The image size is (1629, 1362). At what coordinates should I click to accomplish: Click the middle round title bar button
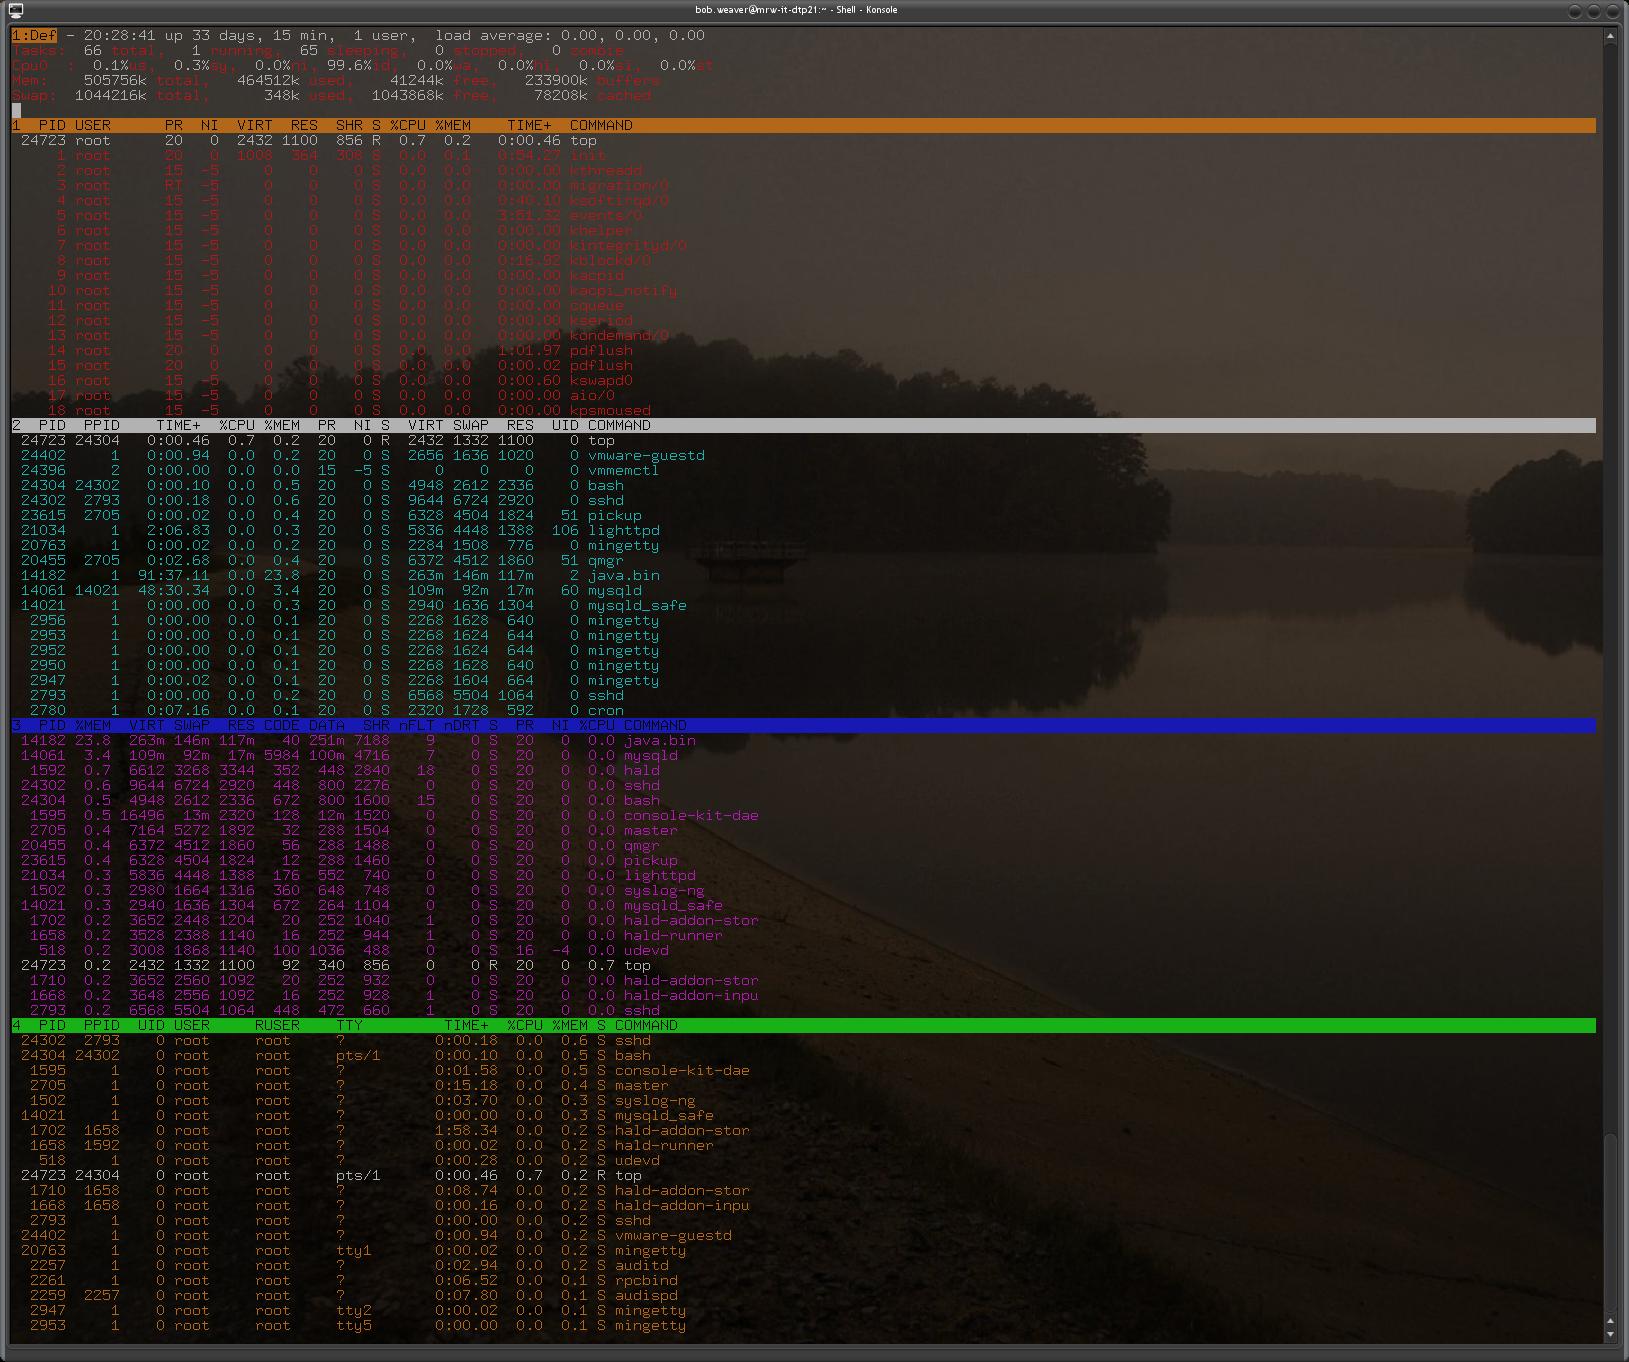[1595, 11]
